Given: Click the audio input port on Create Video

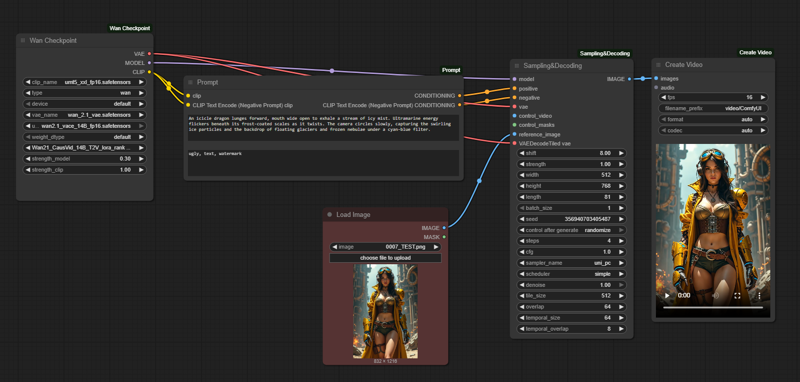Looking at the screenshot, I should click(x=656, y=88).
